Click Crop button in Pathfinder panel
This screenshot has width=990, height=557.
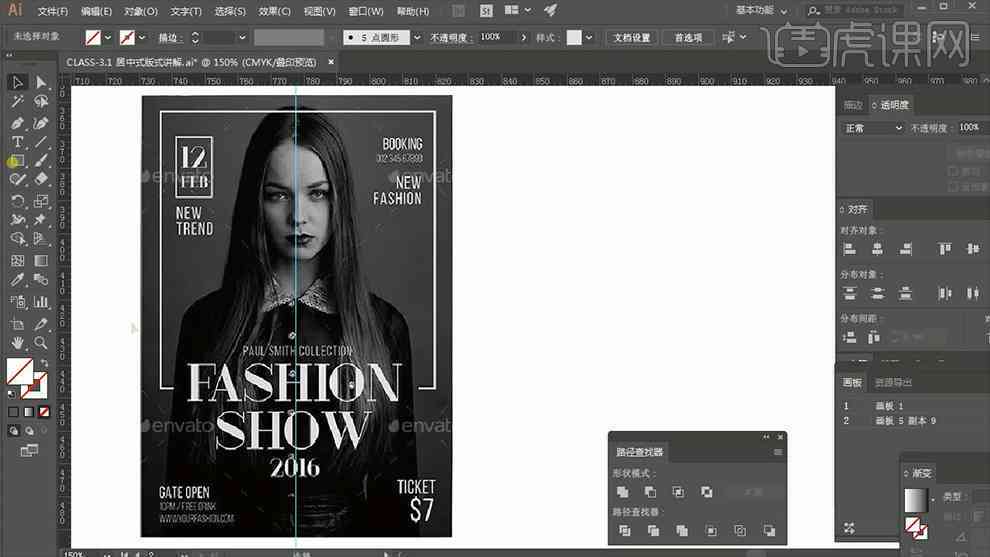point(711,530)
